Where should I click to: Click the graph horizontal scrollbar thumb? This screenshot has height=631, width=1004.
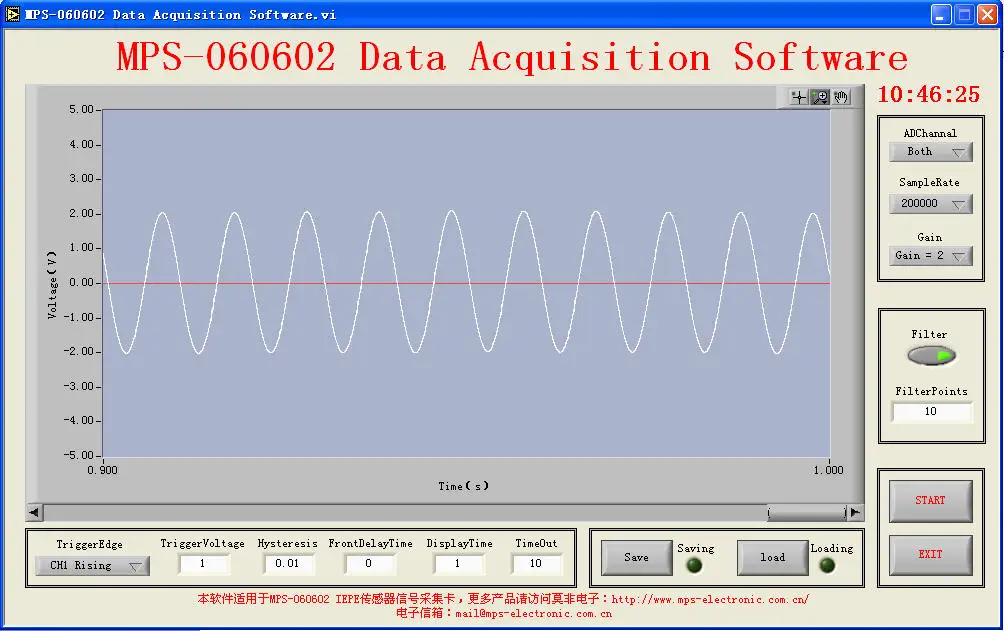tap(807, 512)
